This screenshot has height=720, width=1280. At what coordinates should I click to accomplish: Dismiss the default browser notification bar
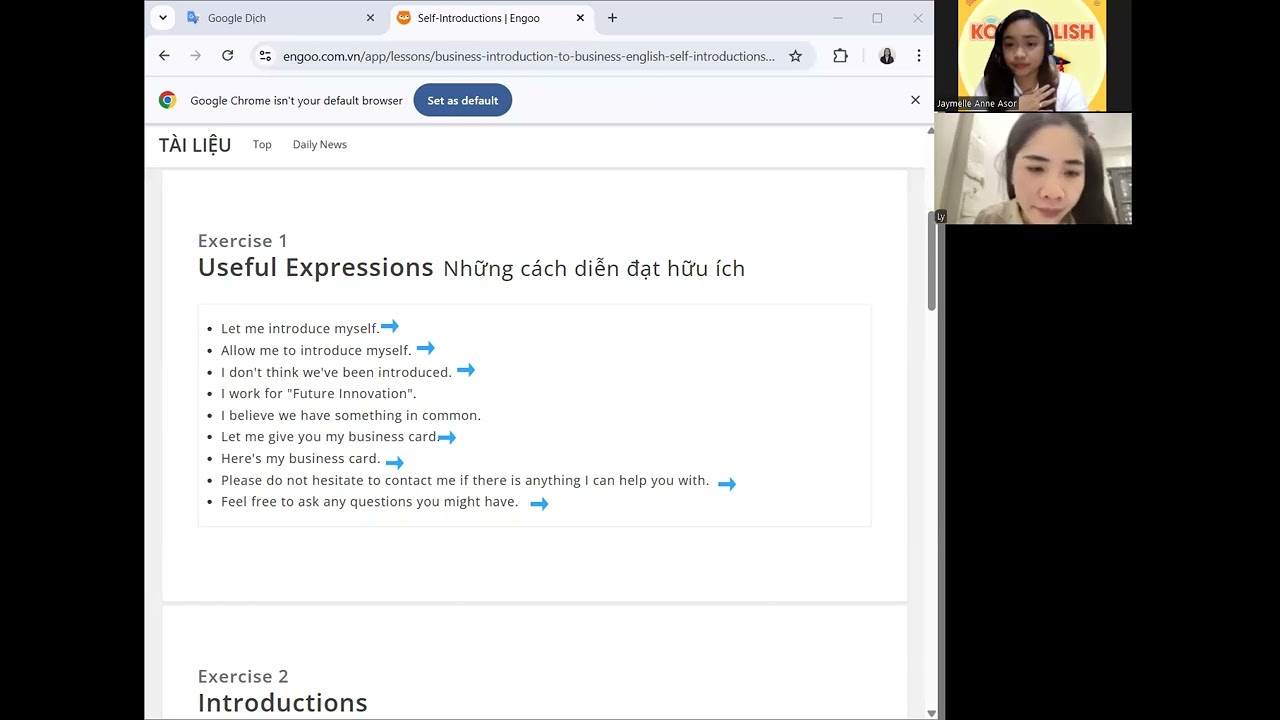click(x=915, y=100)
